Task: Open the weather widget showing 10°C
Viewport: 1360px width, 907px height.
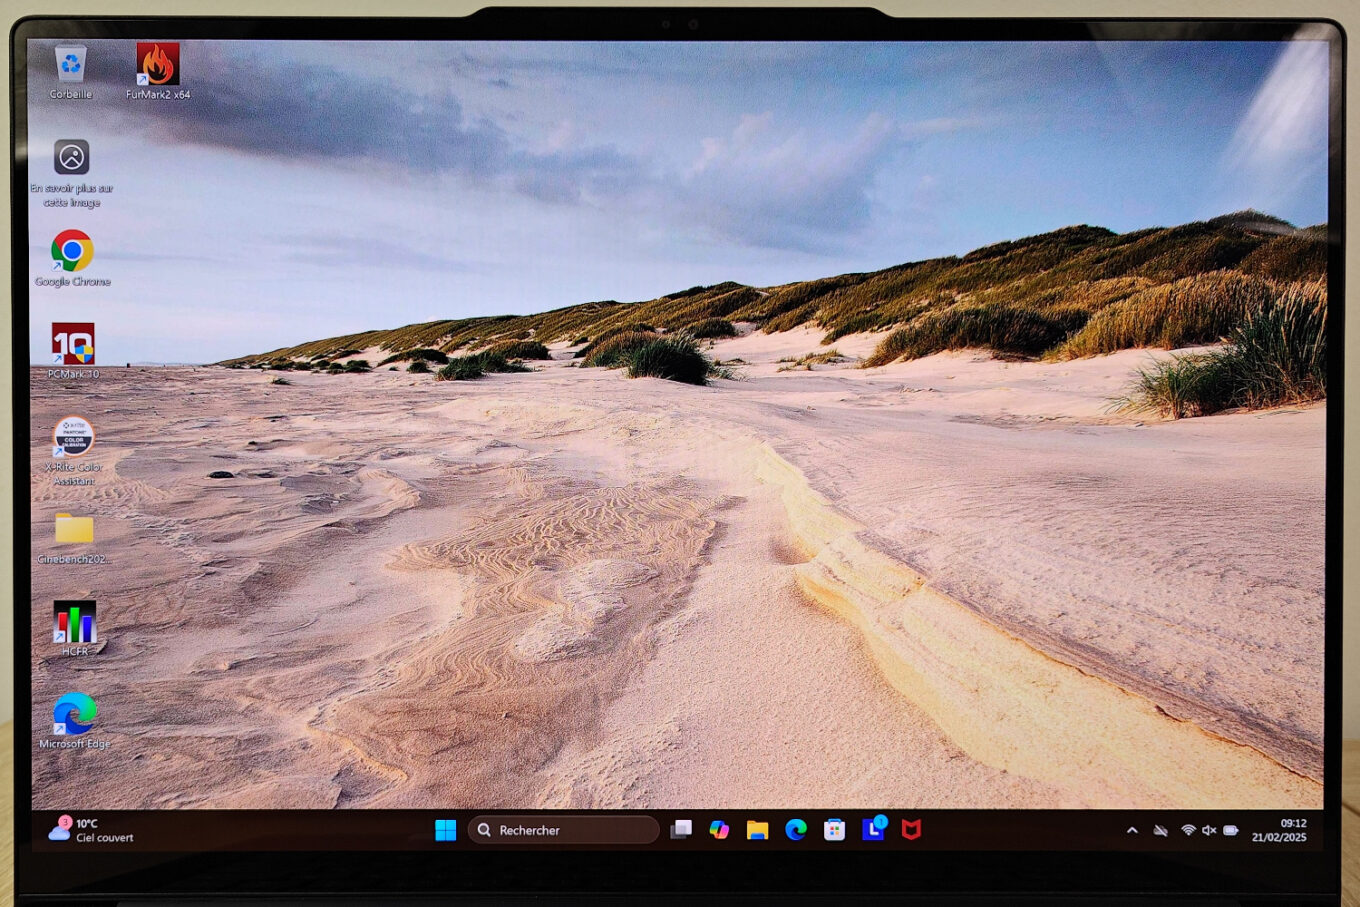Action: point(90,830)
